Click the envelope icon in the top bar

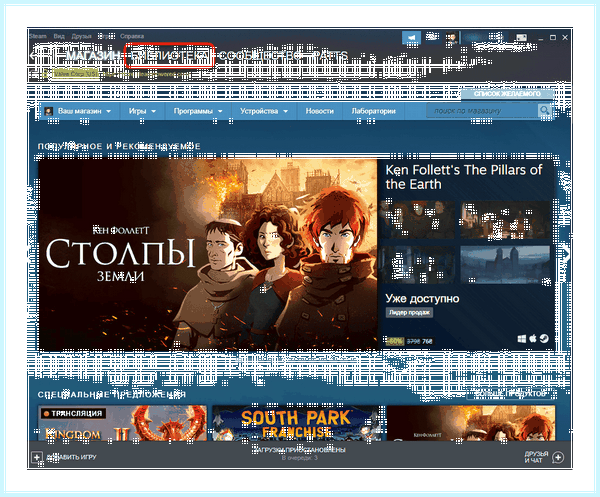521,37
